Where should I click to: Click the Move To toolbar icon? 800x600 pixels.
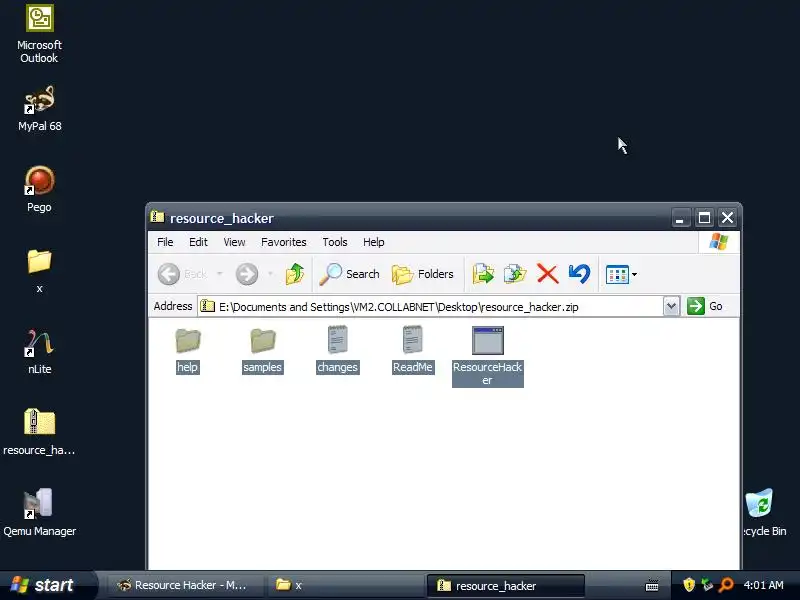click(483, 274)
